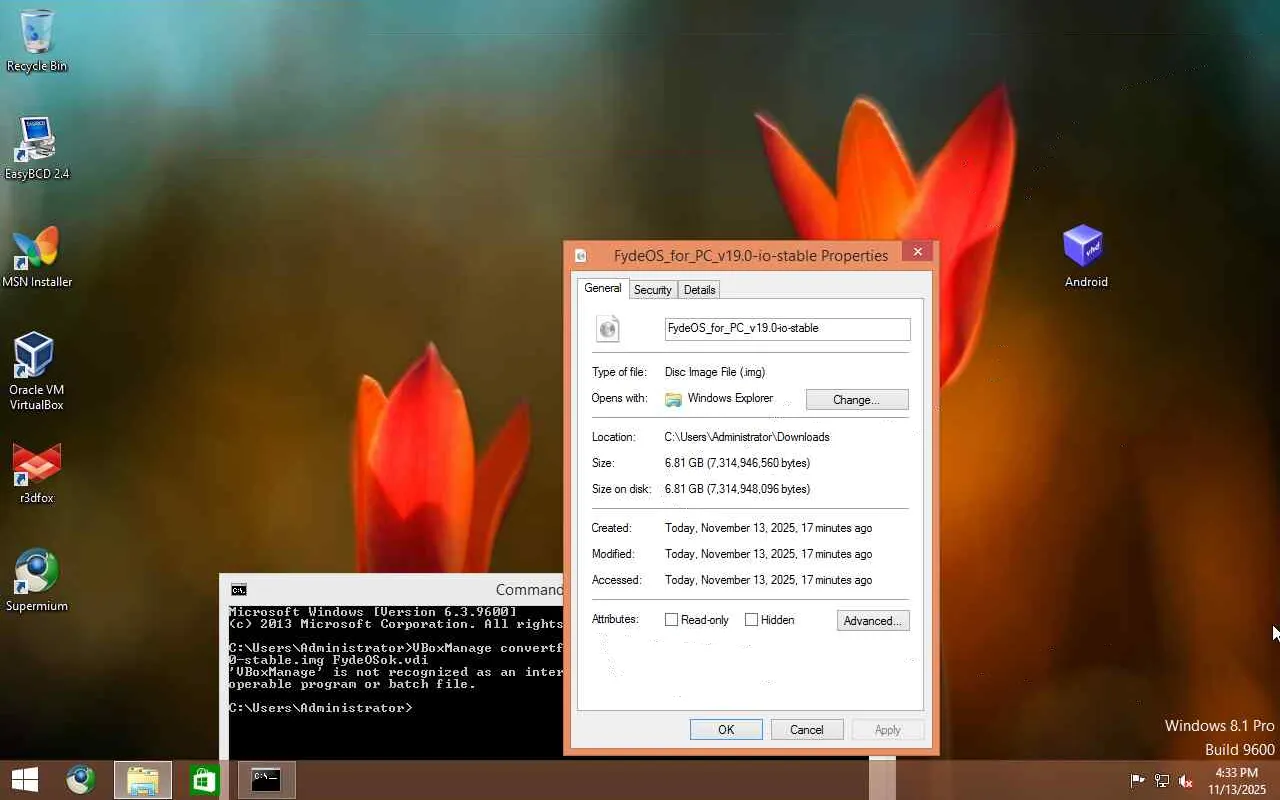Select the r3dfox desktop shortcut

pyautogui.click(x=37, y=473)
